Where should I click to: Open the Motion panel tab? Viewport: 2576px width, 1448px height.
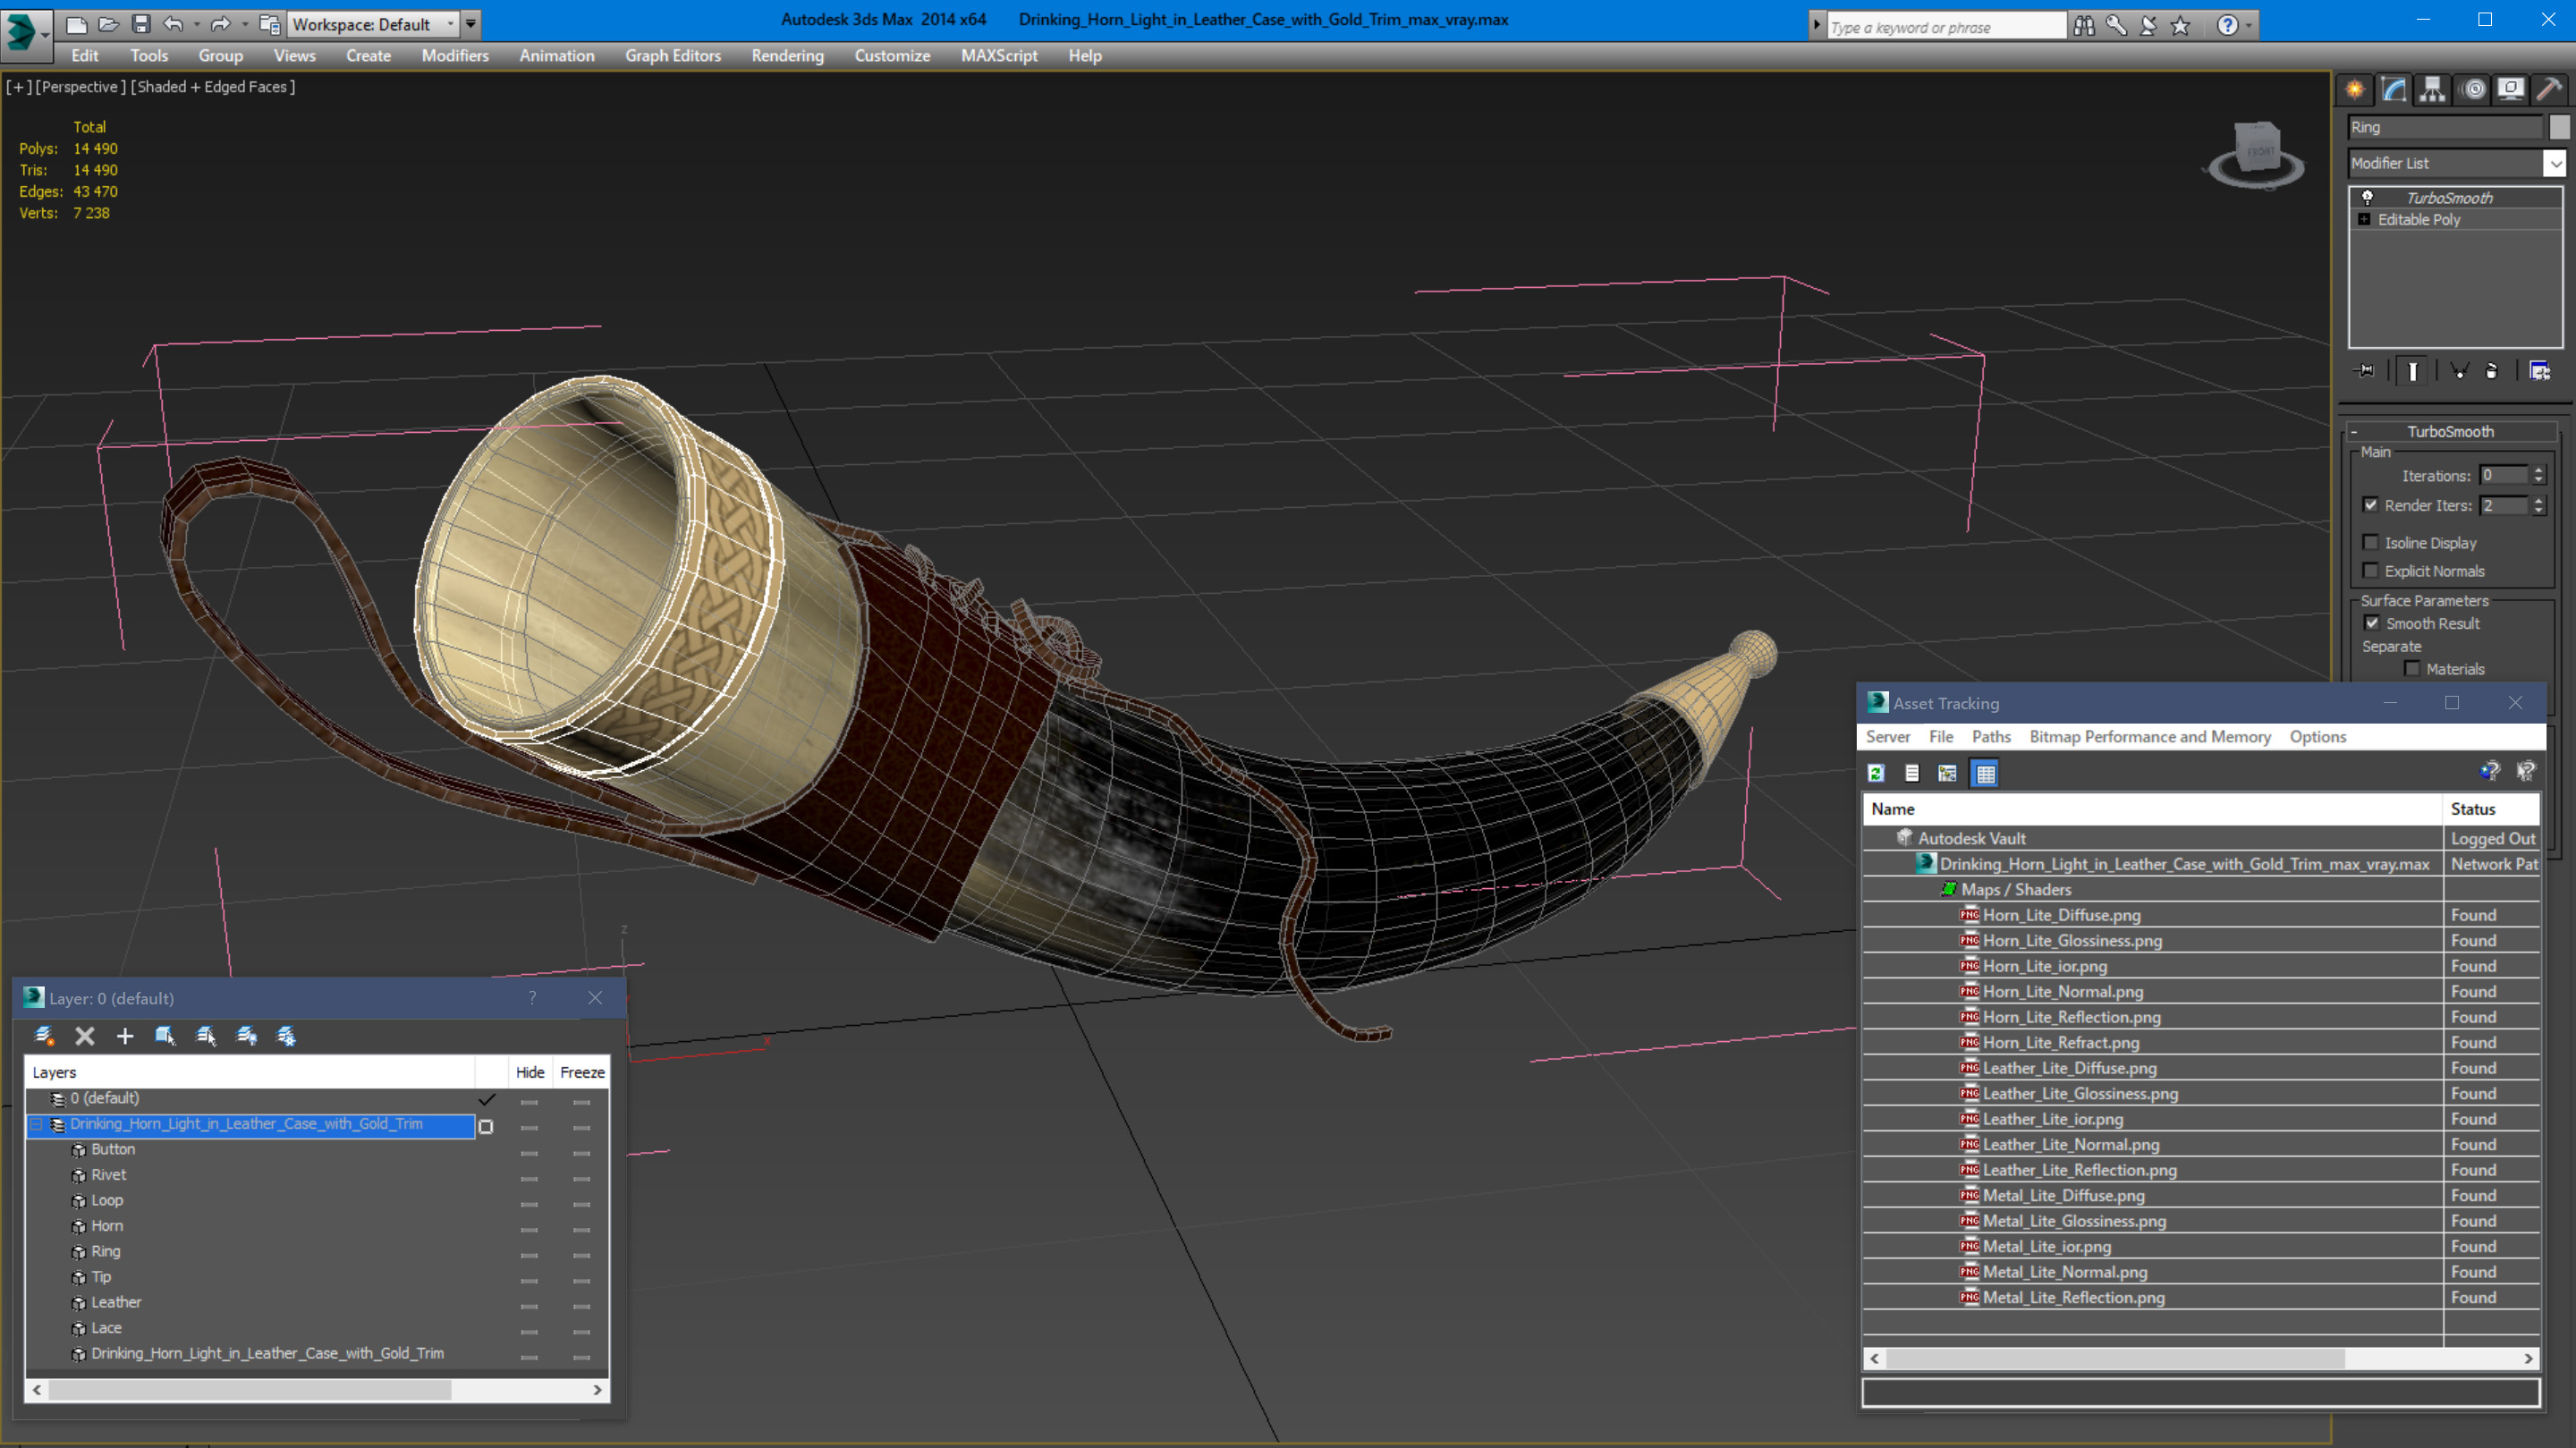coord(2473,90)
